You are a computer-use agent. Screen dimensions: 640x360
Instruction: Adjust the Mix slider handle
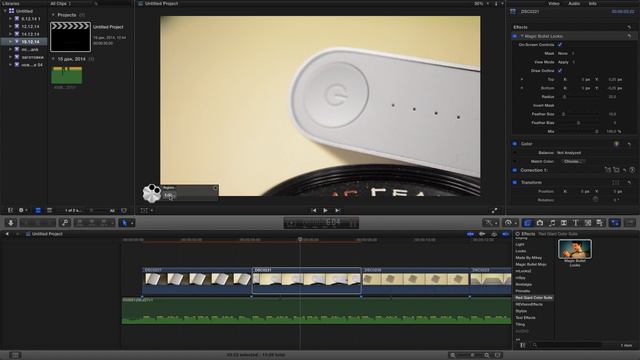point(597,131)
